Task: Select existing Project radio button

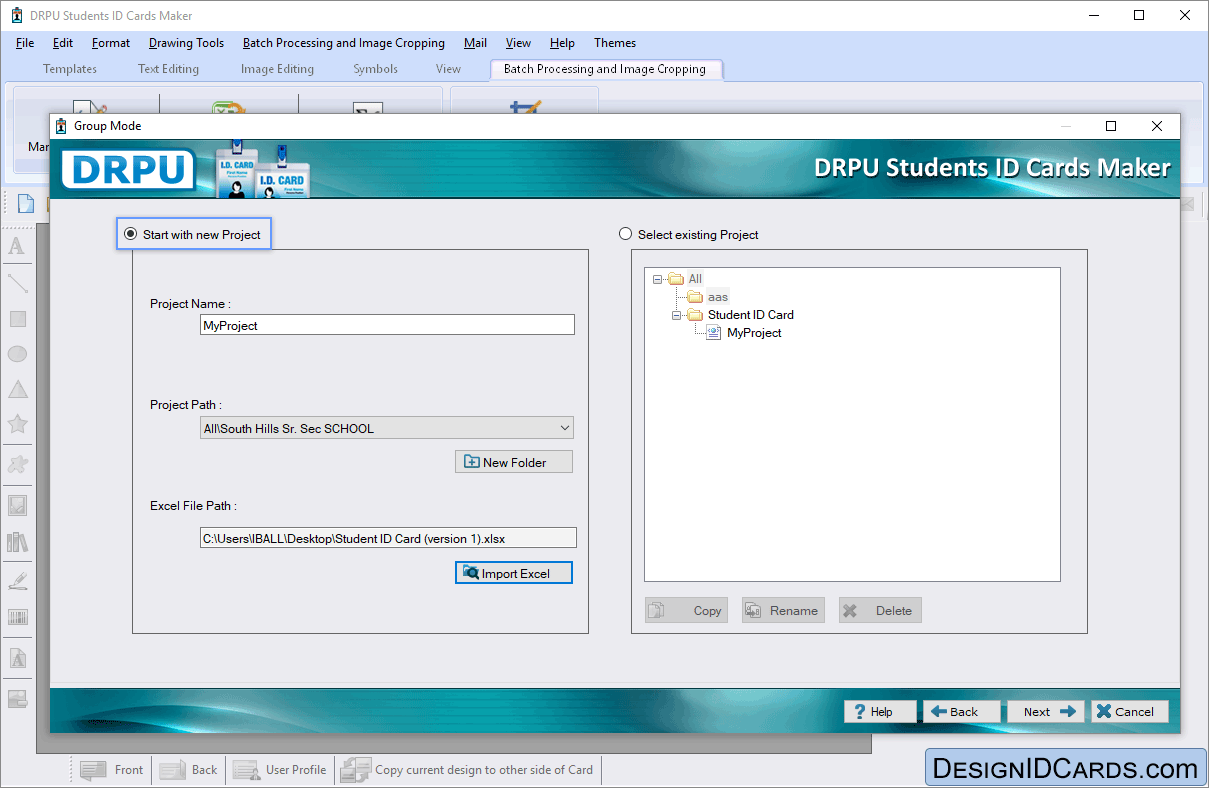Action: click(x=626, y=234)
